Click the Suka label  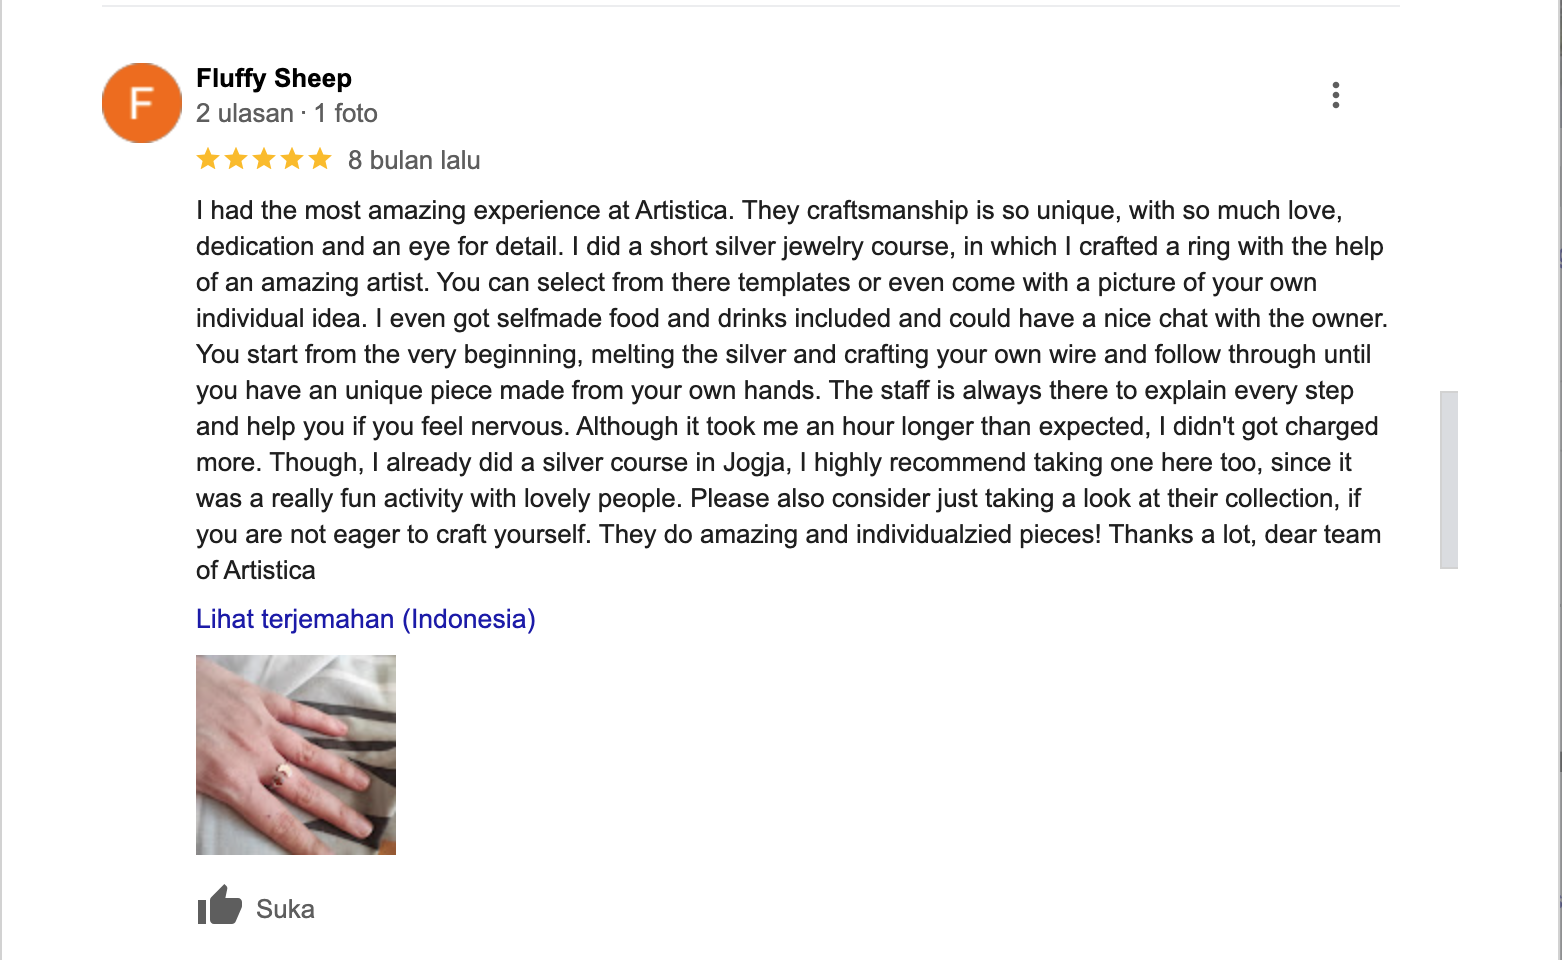coord(285,909)
